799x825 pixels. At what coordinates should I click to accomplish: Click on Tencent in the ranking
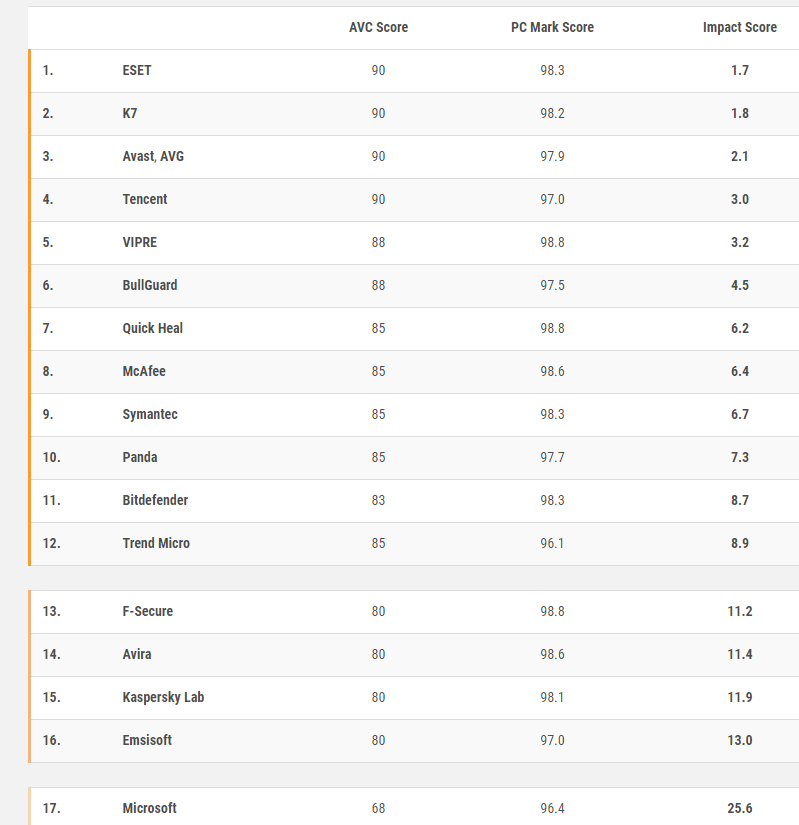point(145,199)
